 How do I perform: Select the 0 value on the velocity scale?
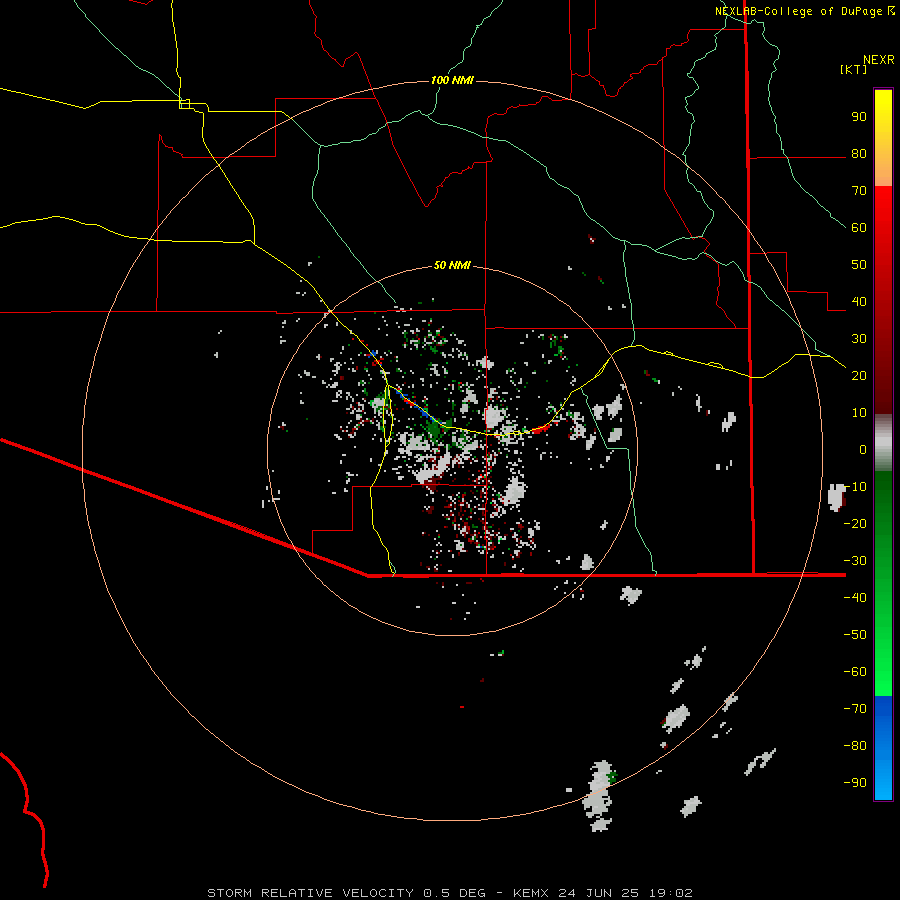tap(863, 450)
